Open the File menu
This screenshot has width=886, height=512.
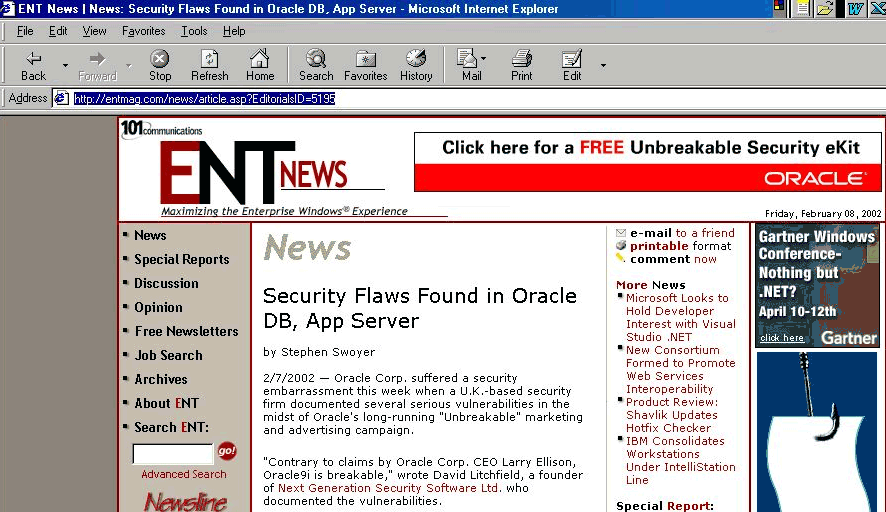point(25,31)
